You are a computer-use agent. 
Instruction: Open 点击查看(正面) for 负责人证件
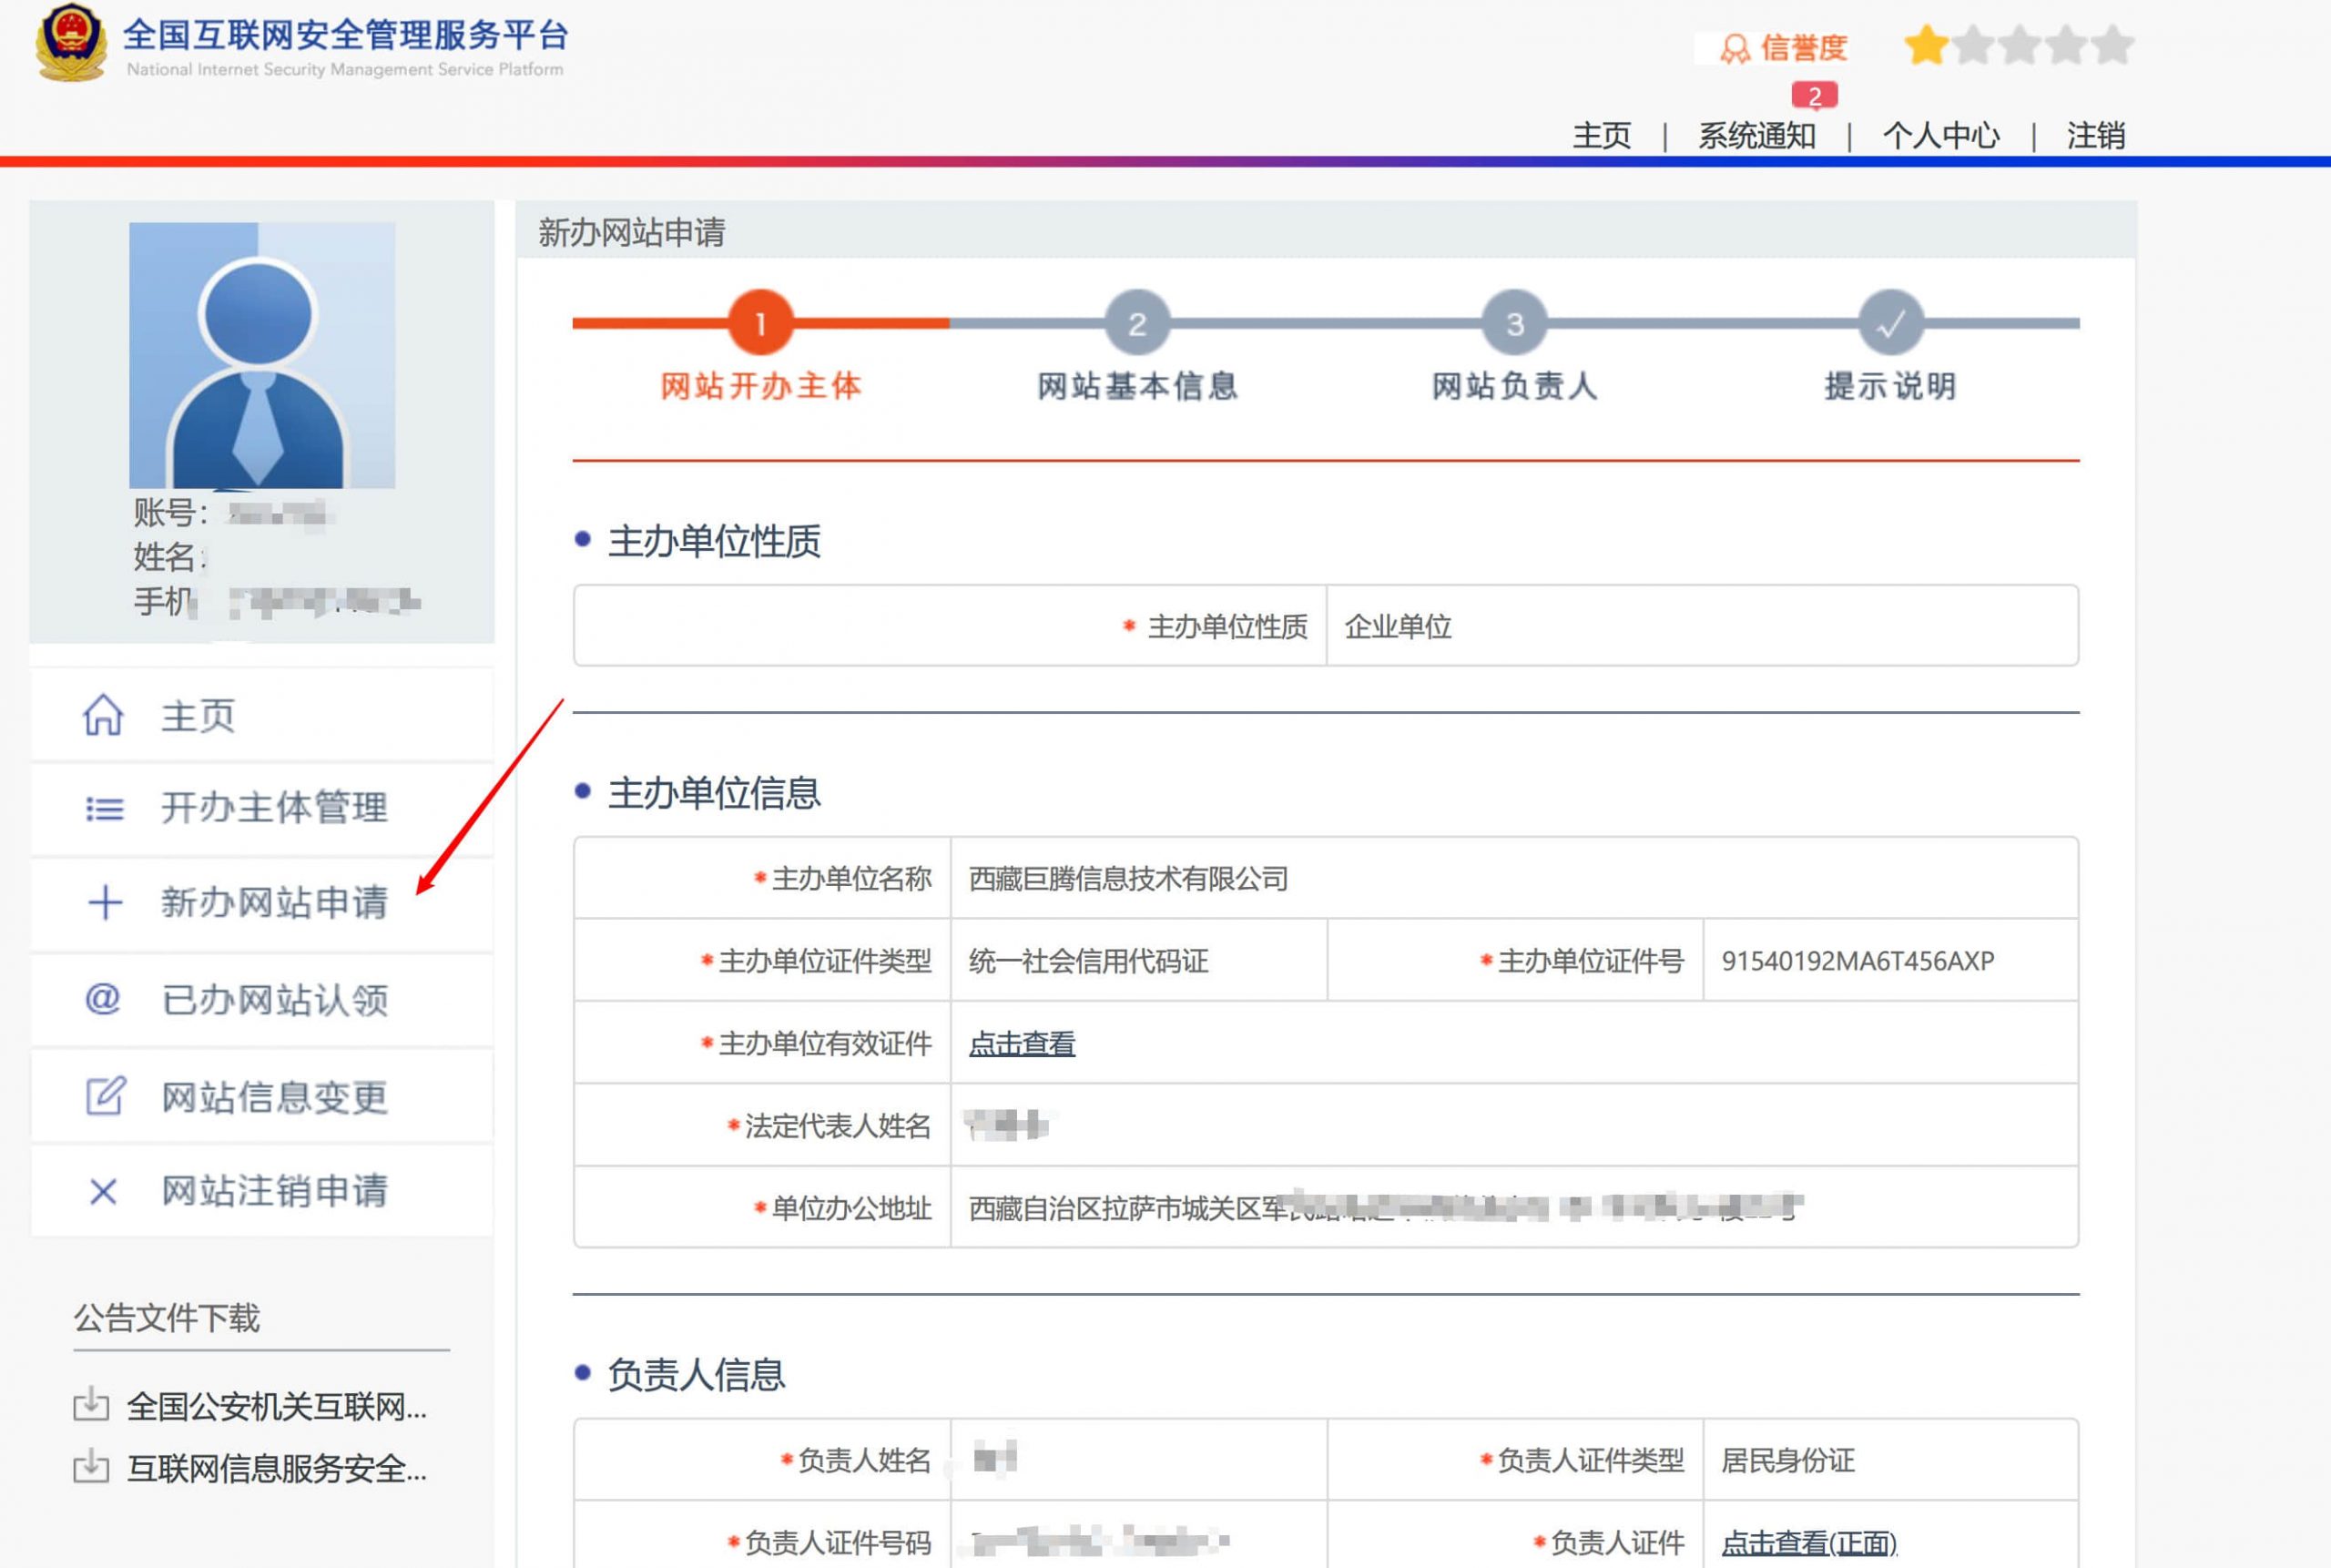(x=1808, y=1543)
